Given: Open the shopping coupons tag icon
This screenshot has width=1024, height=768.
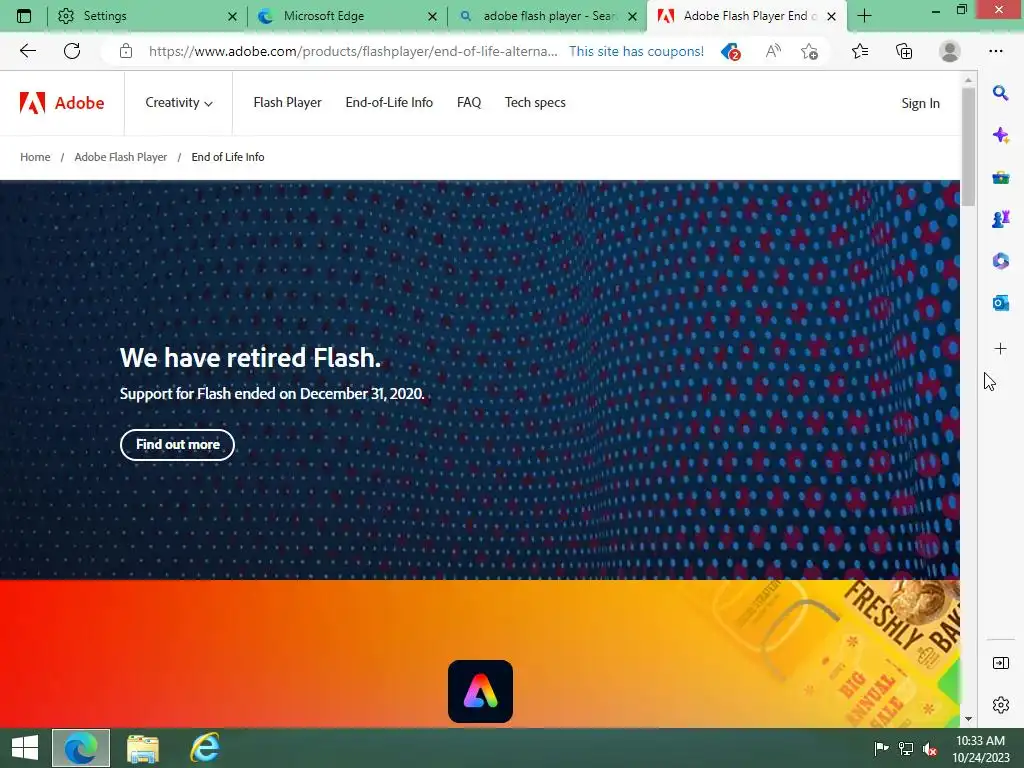Looking at the screenshot, I should point(730,51).
